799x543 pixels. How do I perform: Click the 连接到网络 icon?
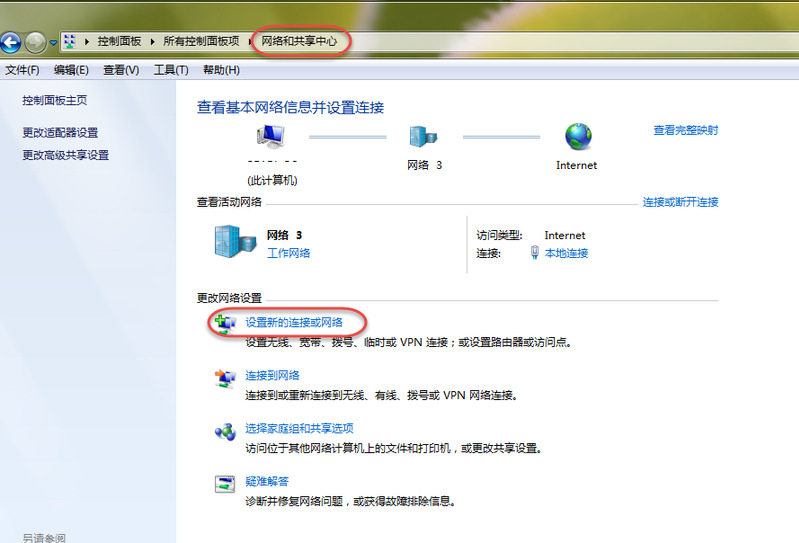(225, 378)
